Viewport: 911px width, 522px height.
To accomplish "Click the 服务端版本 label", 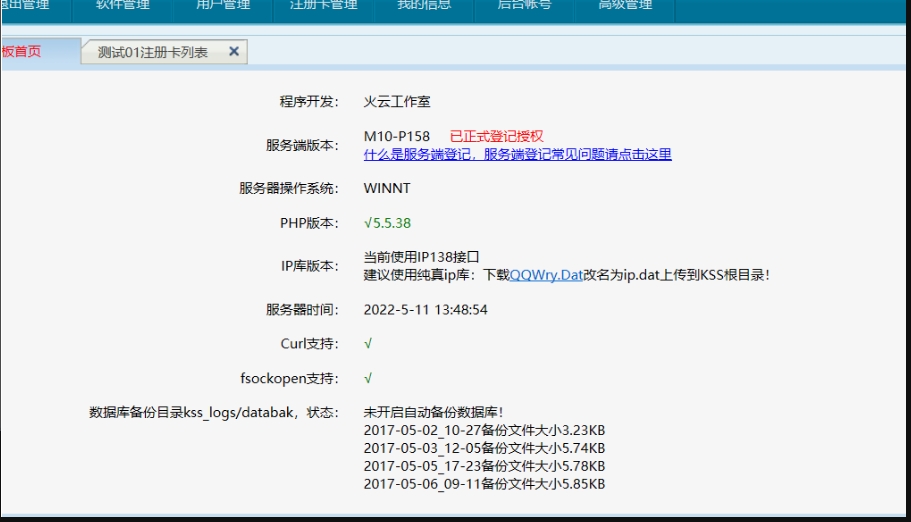I will point(302,145).
